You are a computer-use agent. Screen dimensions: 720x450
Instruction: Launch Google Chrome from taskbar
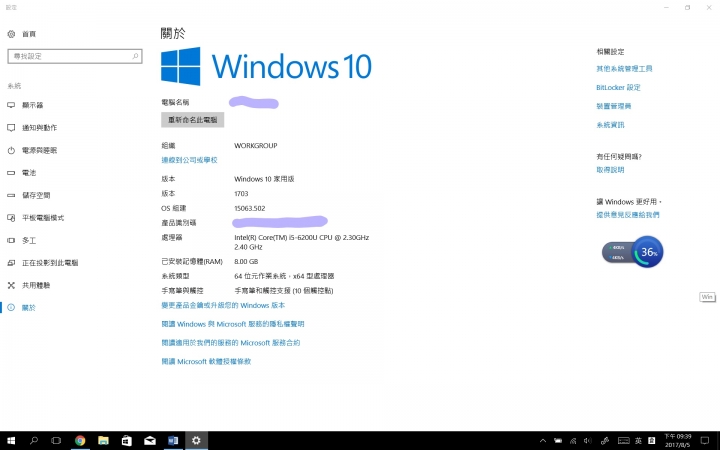pyautogui.click(x=80, y=441)
